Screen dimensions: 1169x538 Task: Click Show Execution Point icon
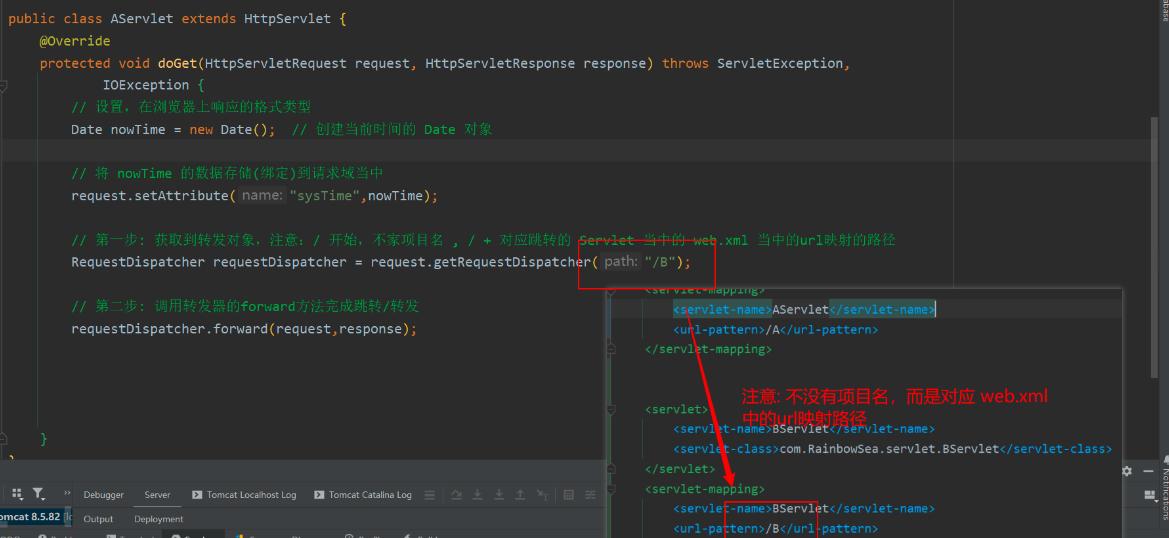pos(429,494)
